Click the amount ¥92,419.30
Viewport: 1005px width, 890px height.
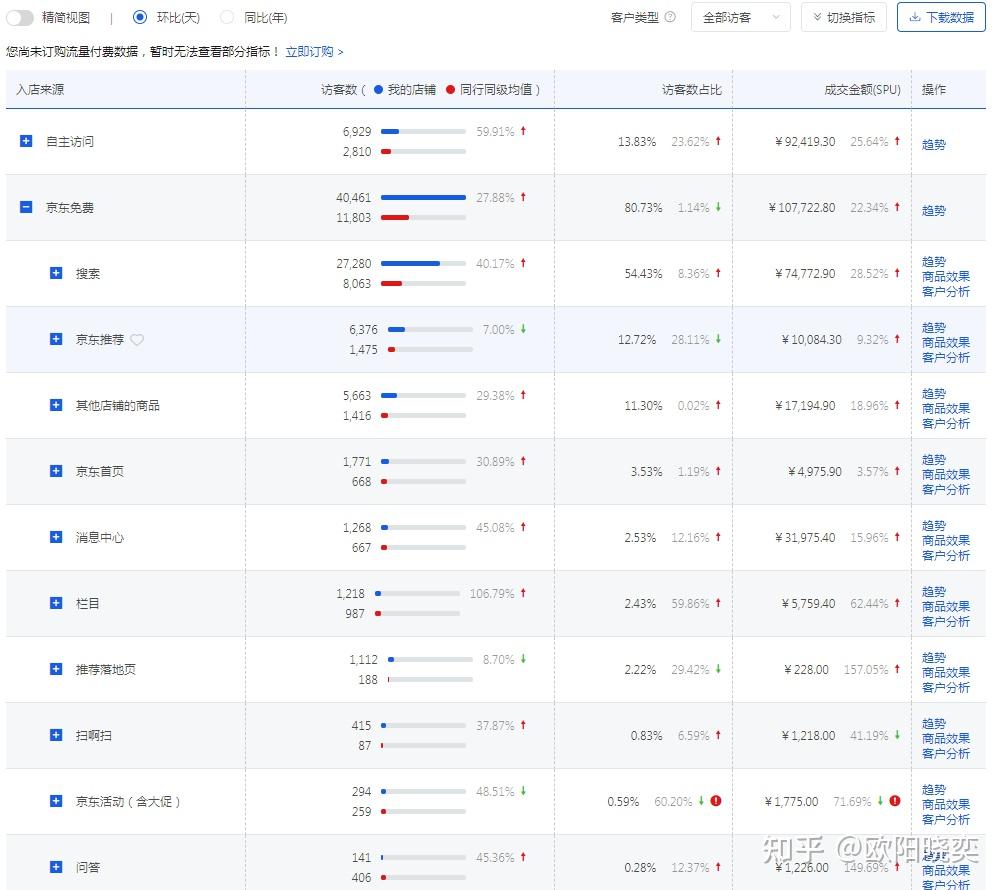click(x=805, y=142)
